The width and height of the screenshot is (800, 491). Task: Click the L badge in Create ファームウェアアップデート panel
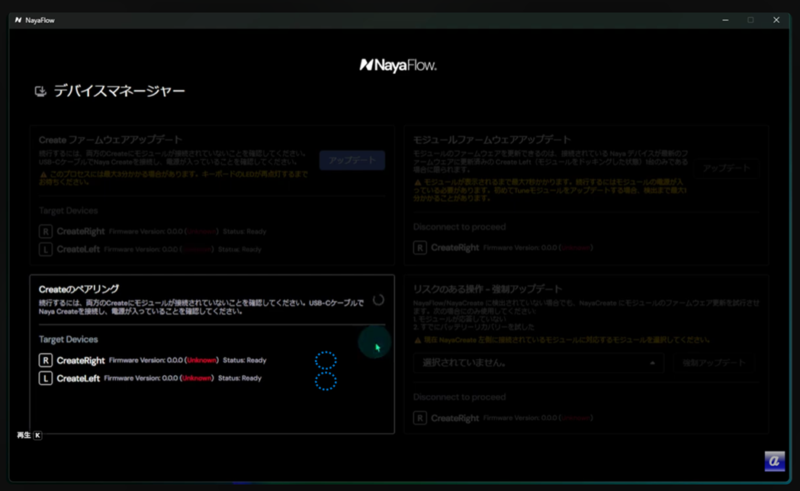click(x=45, y=250)
